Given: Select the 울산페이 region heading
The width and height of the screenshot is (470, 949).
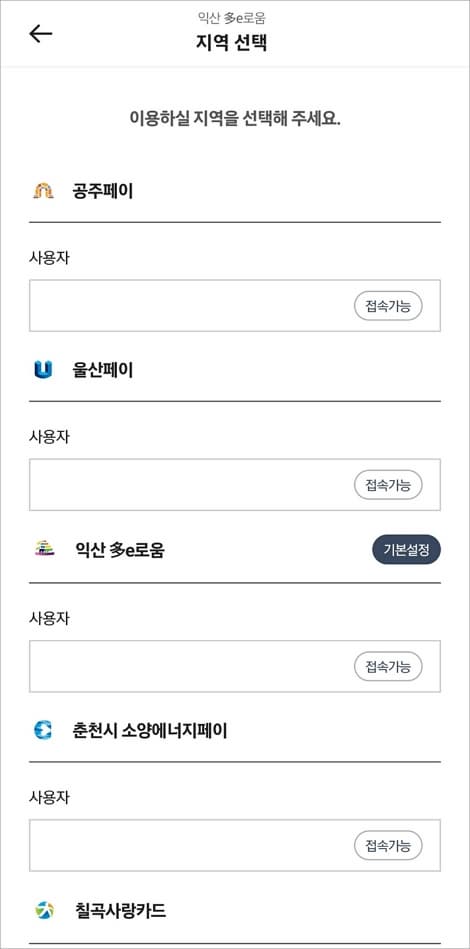Looking at the screenshot, I should tap(103, 370).
